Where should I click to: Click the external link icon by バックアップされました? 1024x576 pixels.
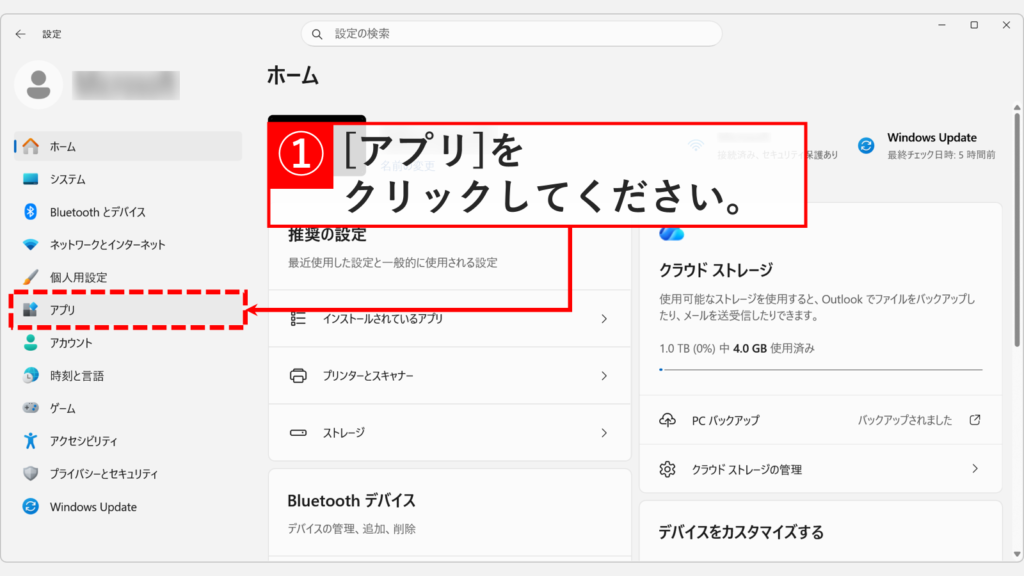(975, 420)
